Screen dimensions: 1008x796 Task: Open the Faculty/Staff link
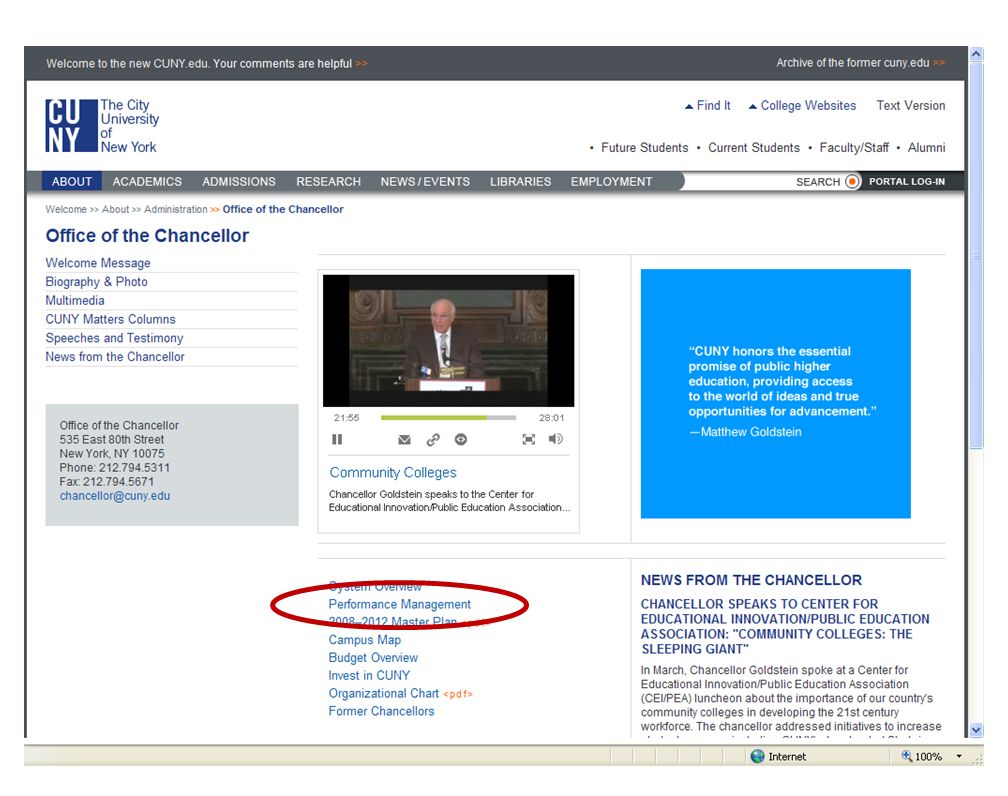(x=854, y=148)
